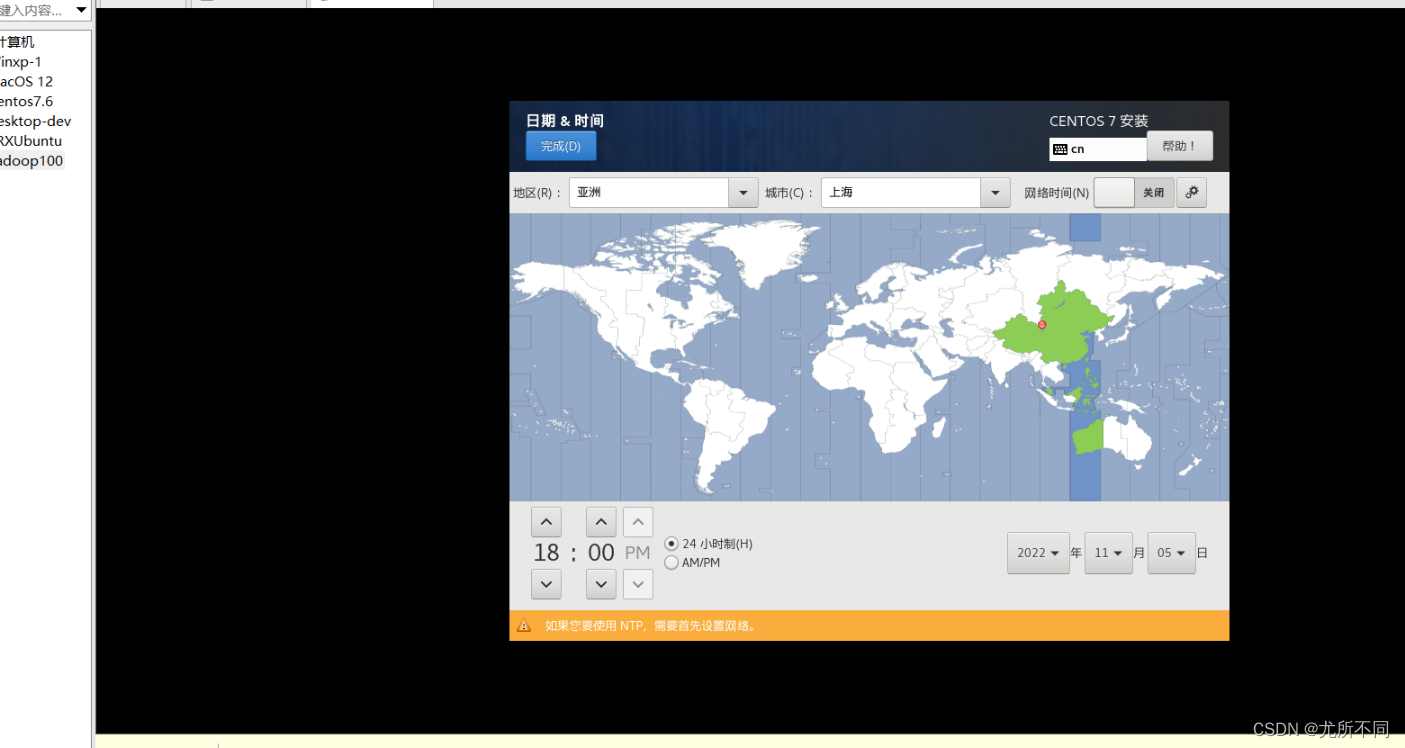1405x748 pixels.
Task: Open the 2022 year dropdown
Action: (x=1038, y=553)
